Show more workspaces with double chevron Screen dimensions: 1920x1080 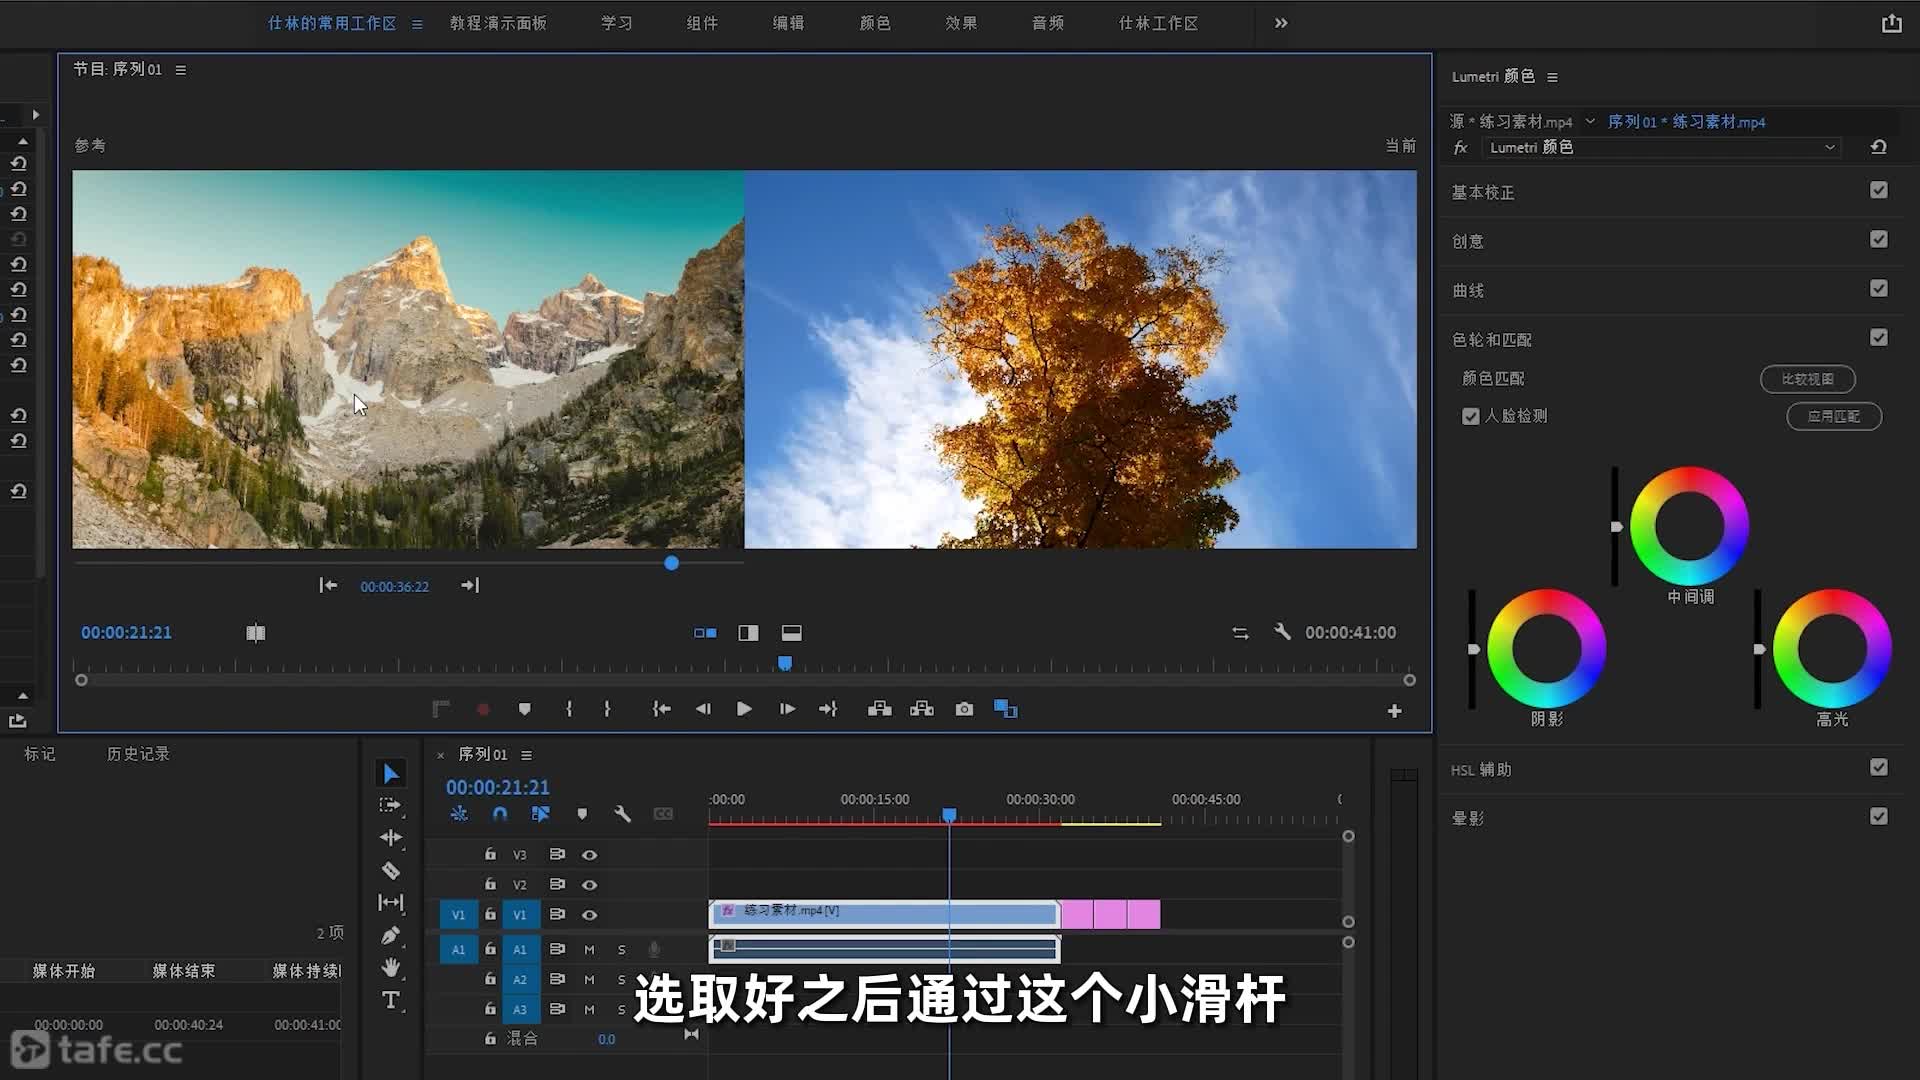(1281, 23)
